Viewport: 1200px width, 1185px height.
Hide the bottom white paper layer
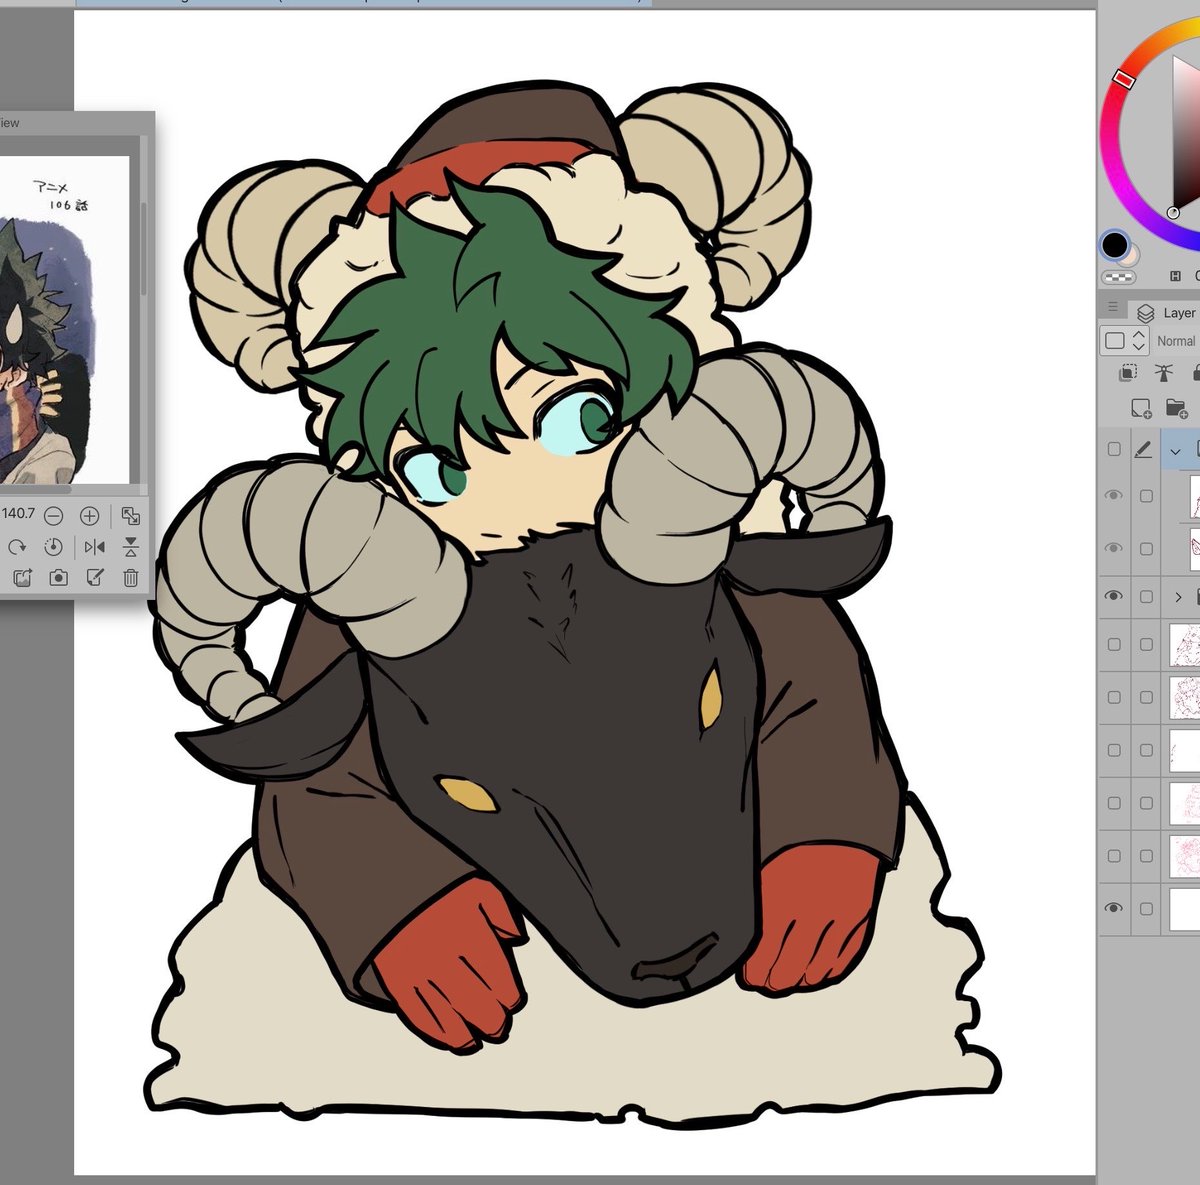(x=1113, y=908)
